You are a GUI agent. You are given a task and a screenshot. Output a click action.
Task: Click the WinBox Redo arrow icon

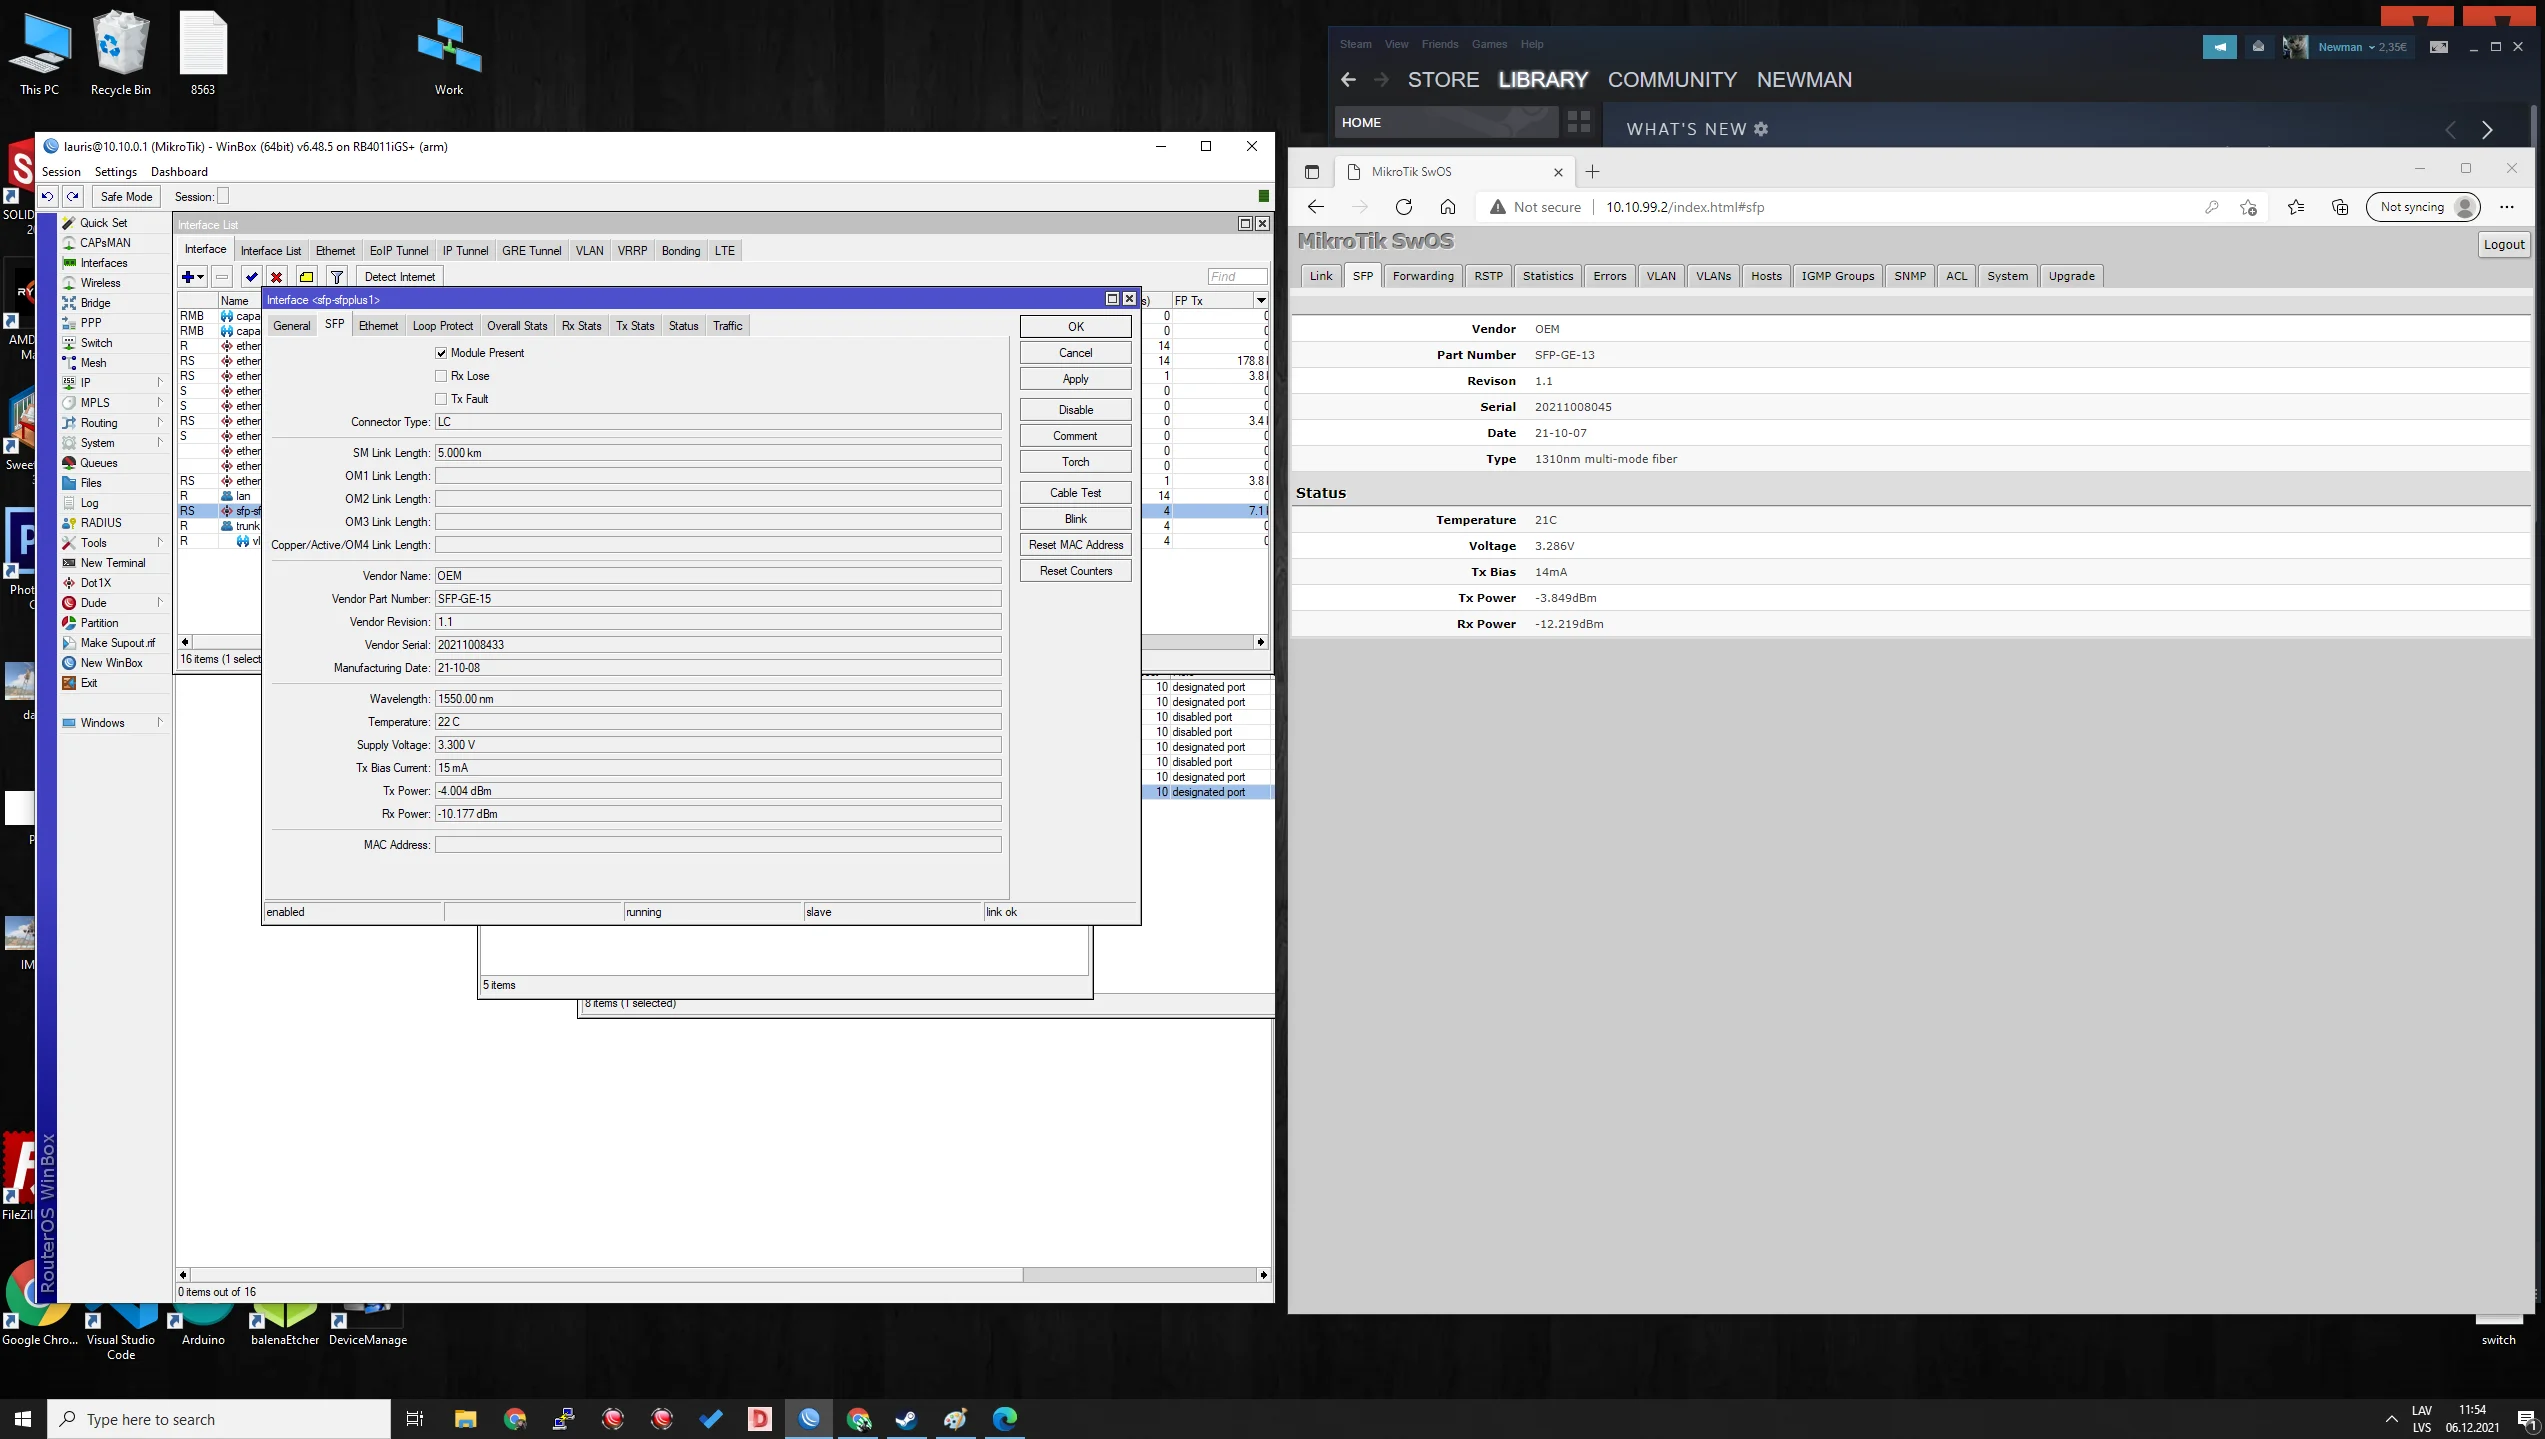[x=73, y=197]
